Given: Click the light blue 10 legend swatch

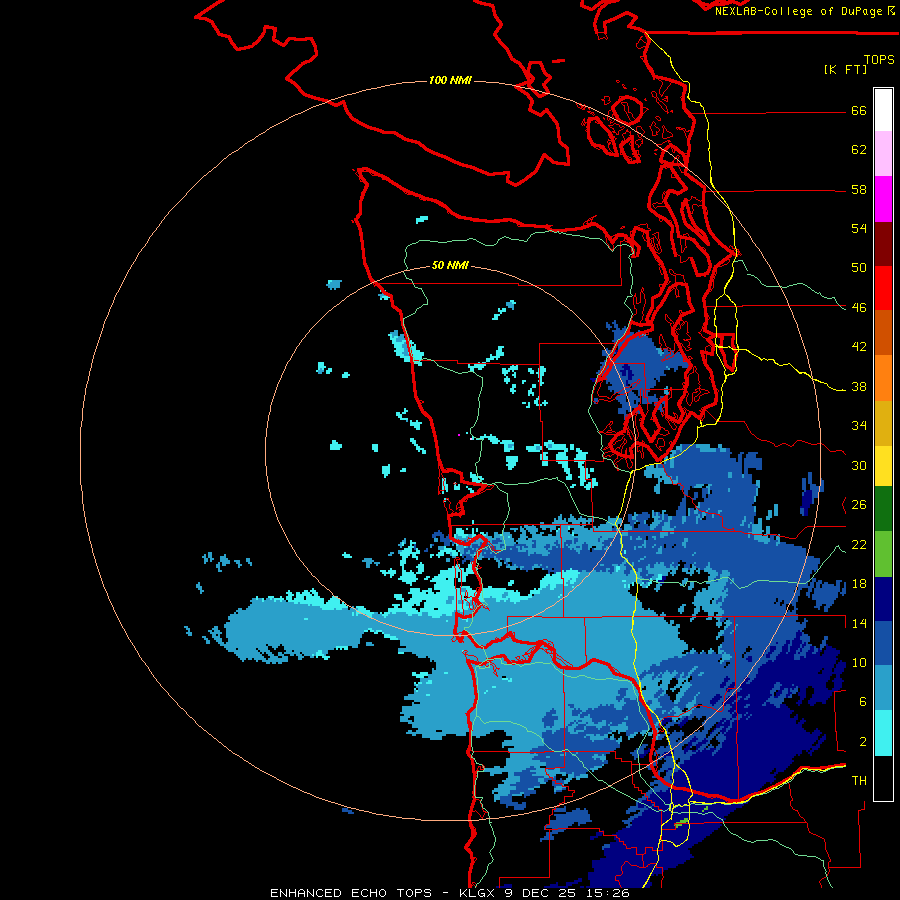Looking at the screenshot, I should 883,688.
